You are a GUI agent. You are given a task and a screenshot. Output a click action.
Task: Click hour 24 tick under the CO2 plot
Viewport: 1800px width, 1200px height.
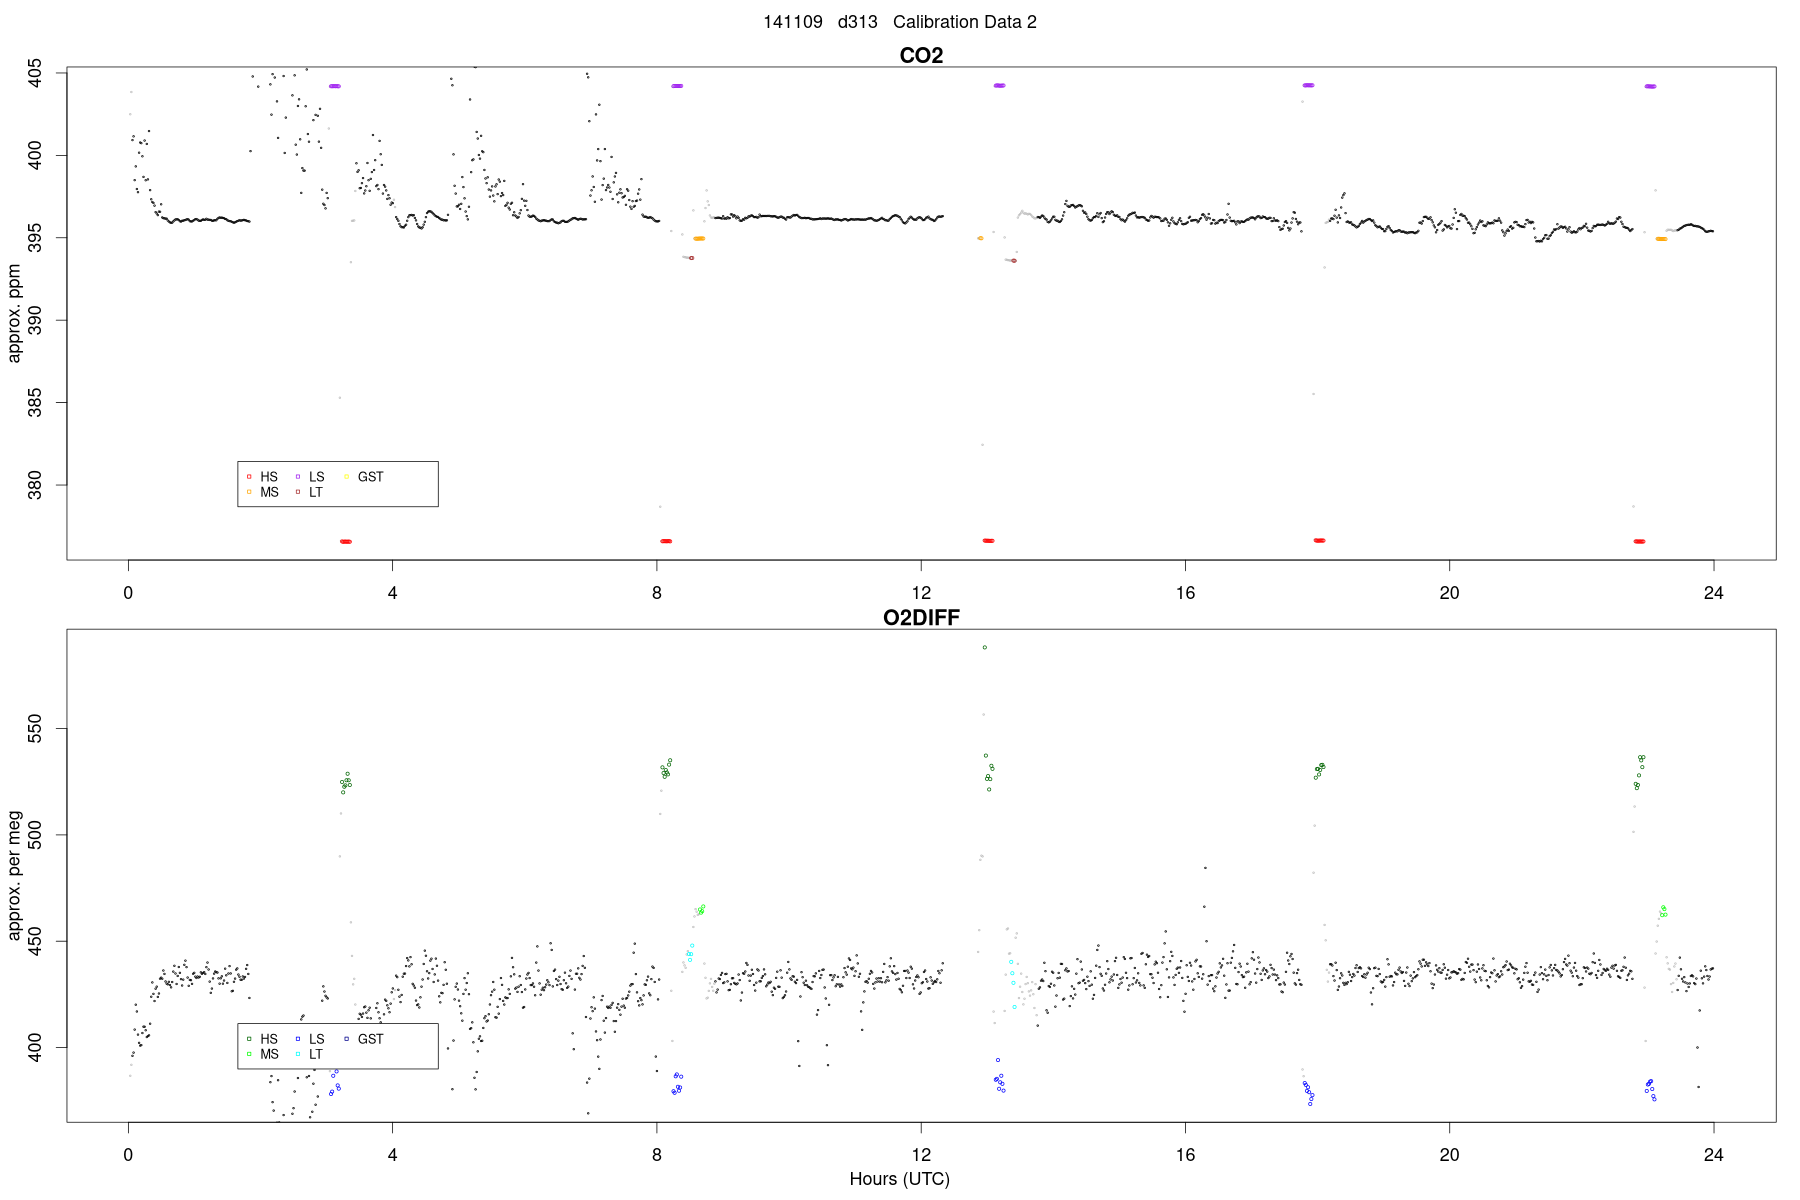(1714, 593)
